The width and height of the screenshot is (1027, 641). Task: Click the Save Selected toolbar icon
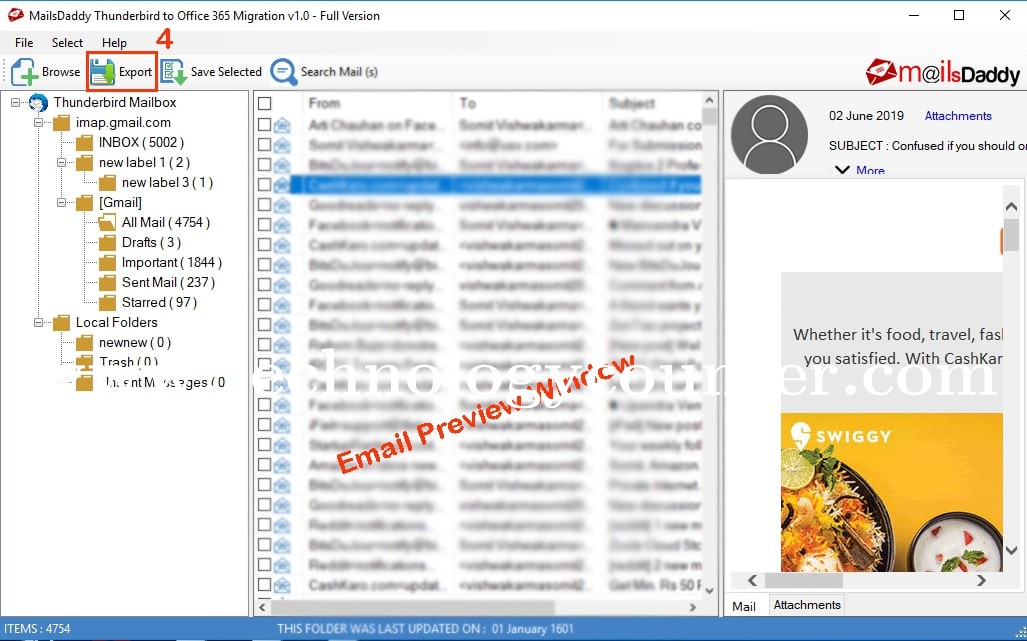tap(174, 72)
